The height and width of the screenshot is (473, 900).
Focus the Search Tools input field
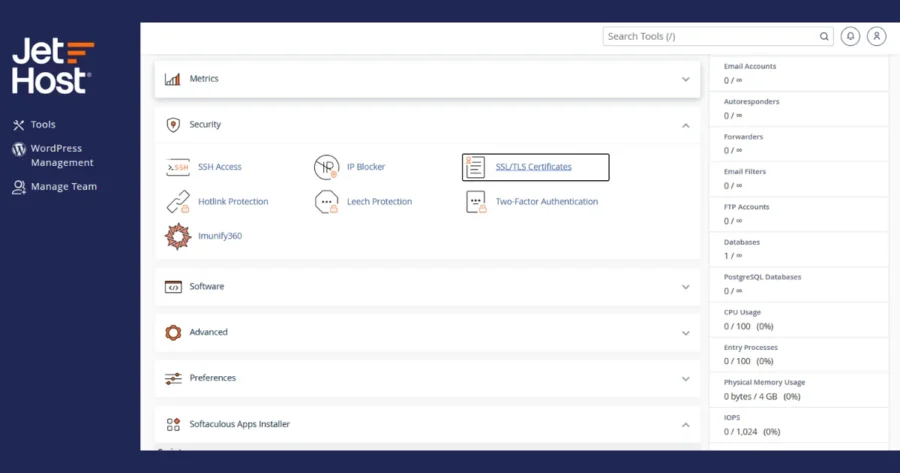click(710, 36)
